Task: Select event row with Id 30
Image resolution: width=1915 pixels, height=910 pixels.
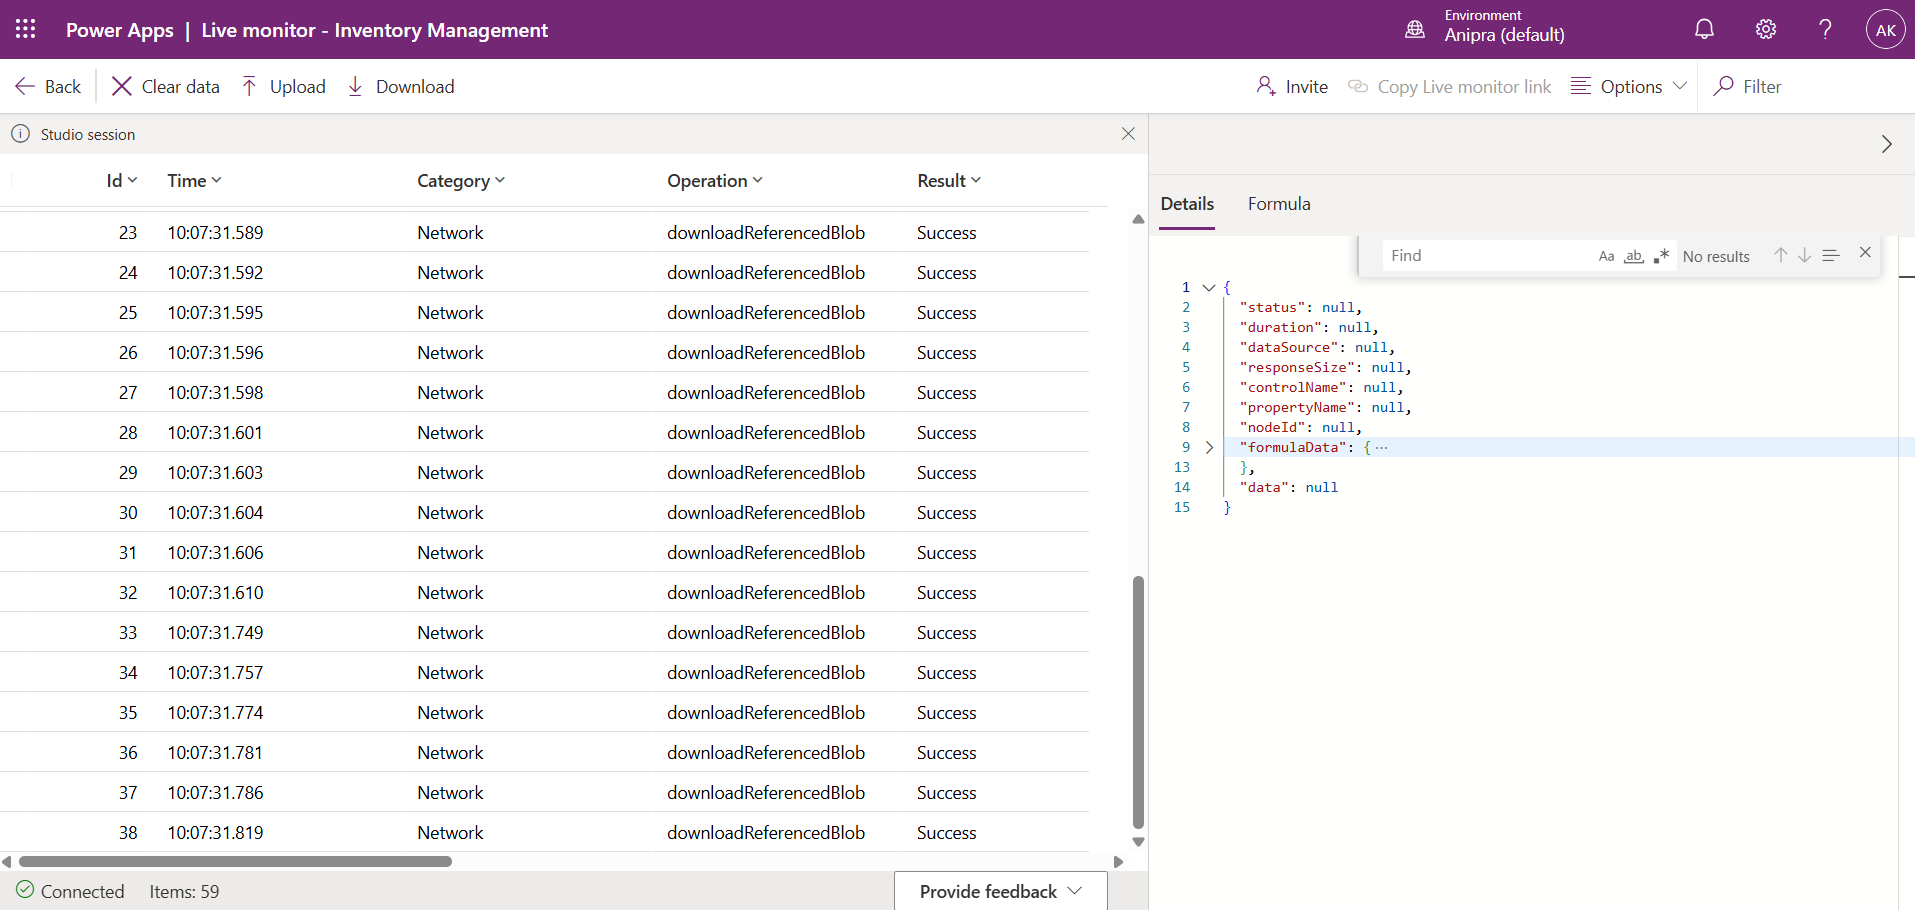Action: [x=544, y=512]
